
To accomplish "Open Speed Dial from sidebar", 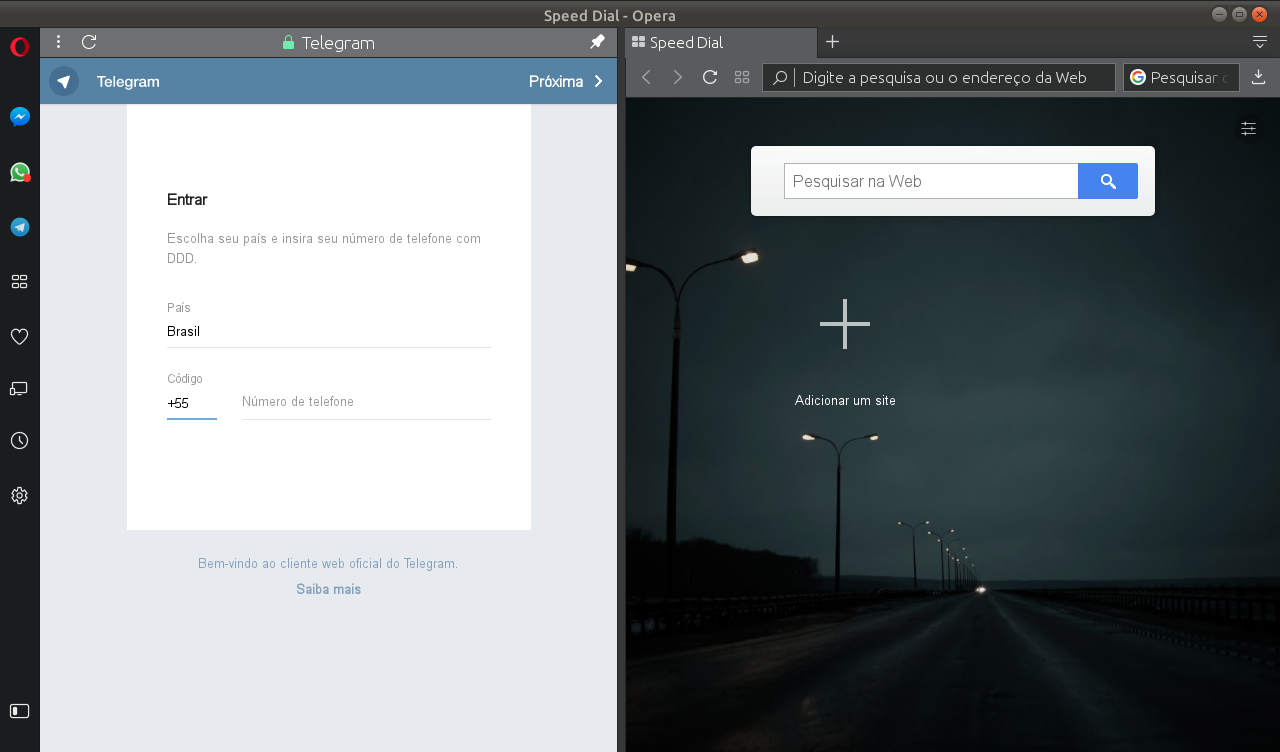I will pos(19,282).
